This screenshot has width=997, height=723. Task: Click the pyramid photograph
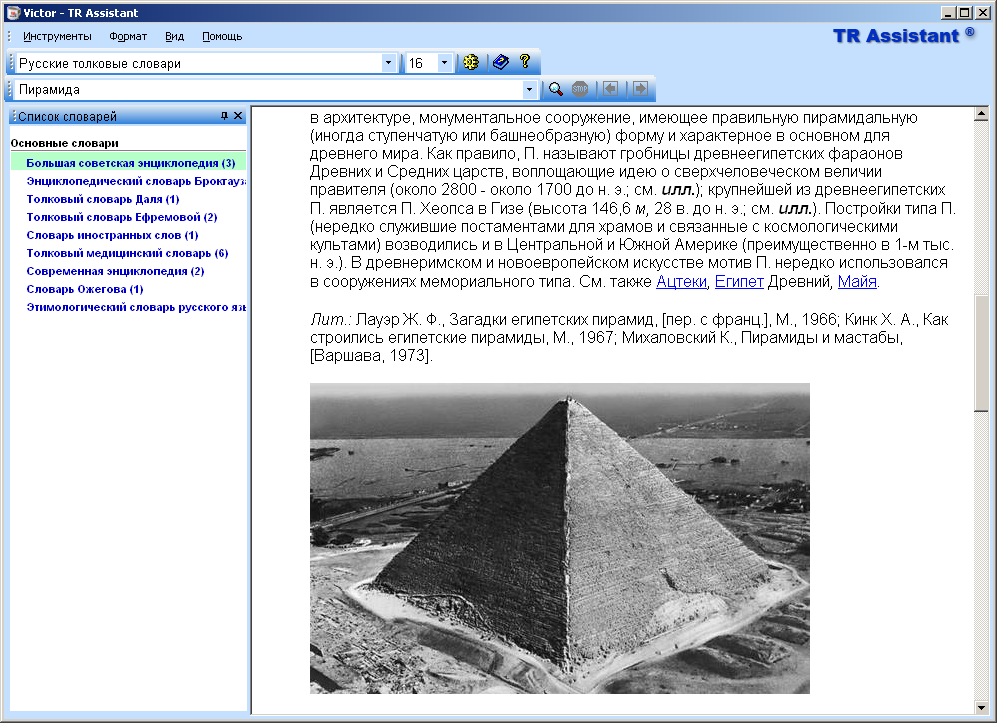click(559, 538)
